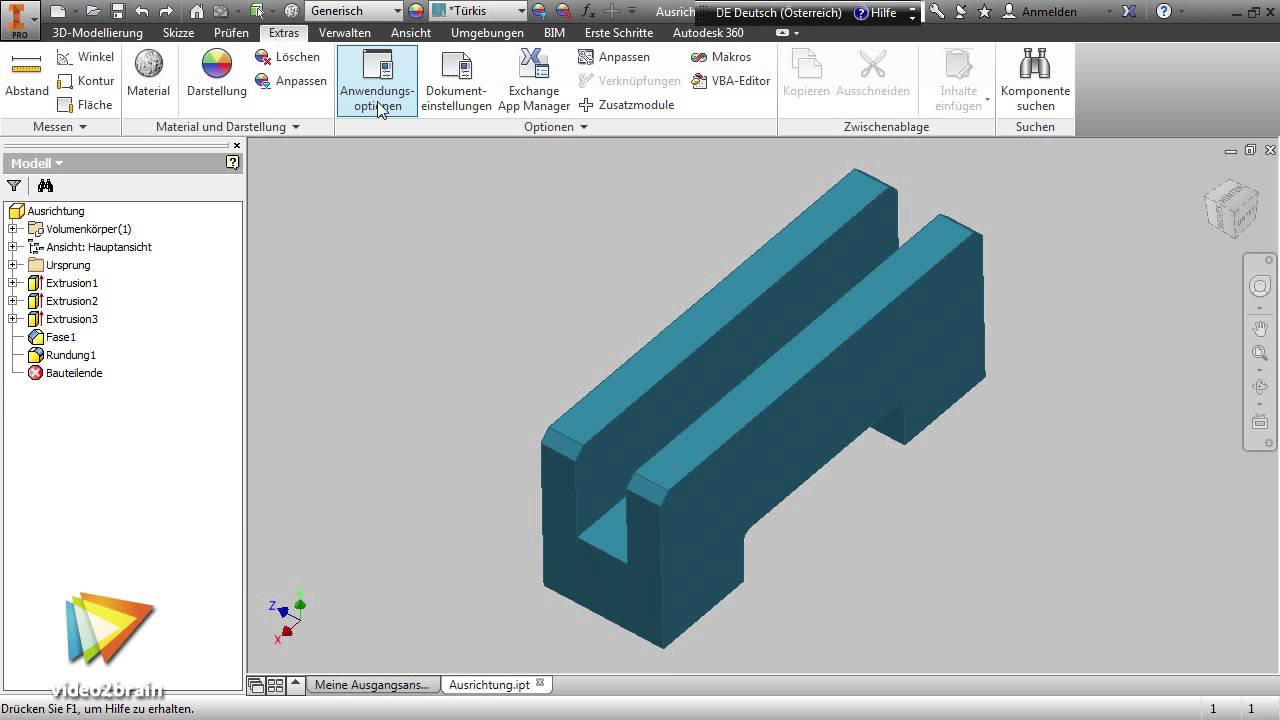
Task: Open the Generisch material dropdown
Action: tap(355, 11)
